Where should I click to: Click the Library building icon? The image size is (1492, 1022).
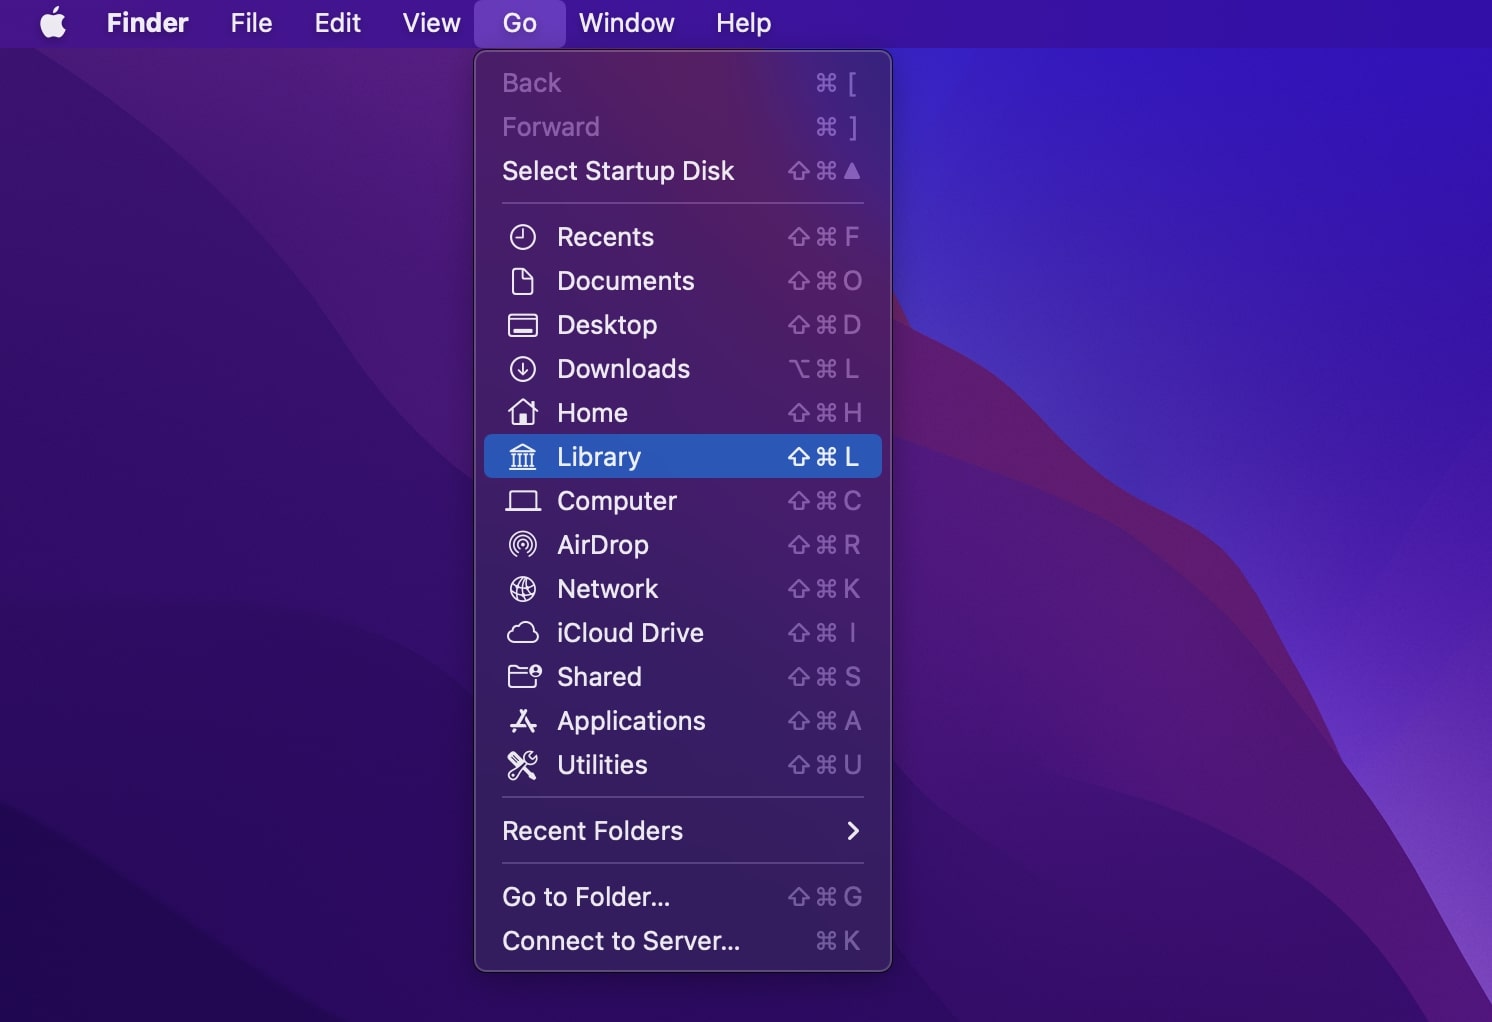[x=523, y=457]
